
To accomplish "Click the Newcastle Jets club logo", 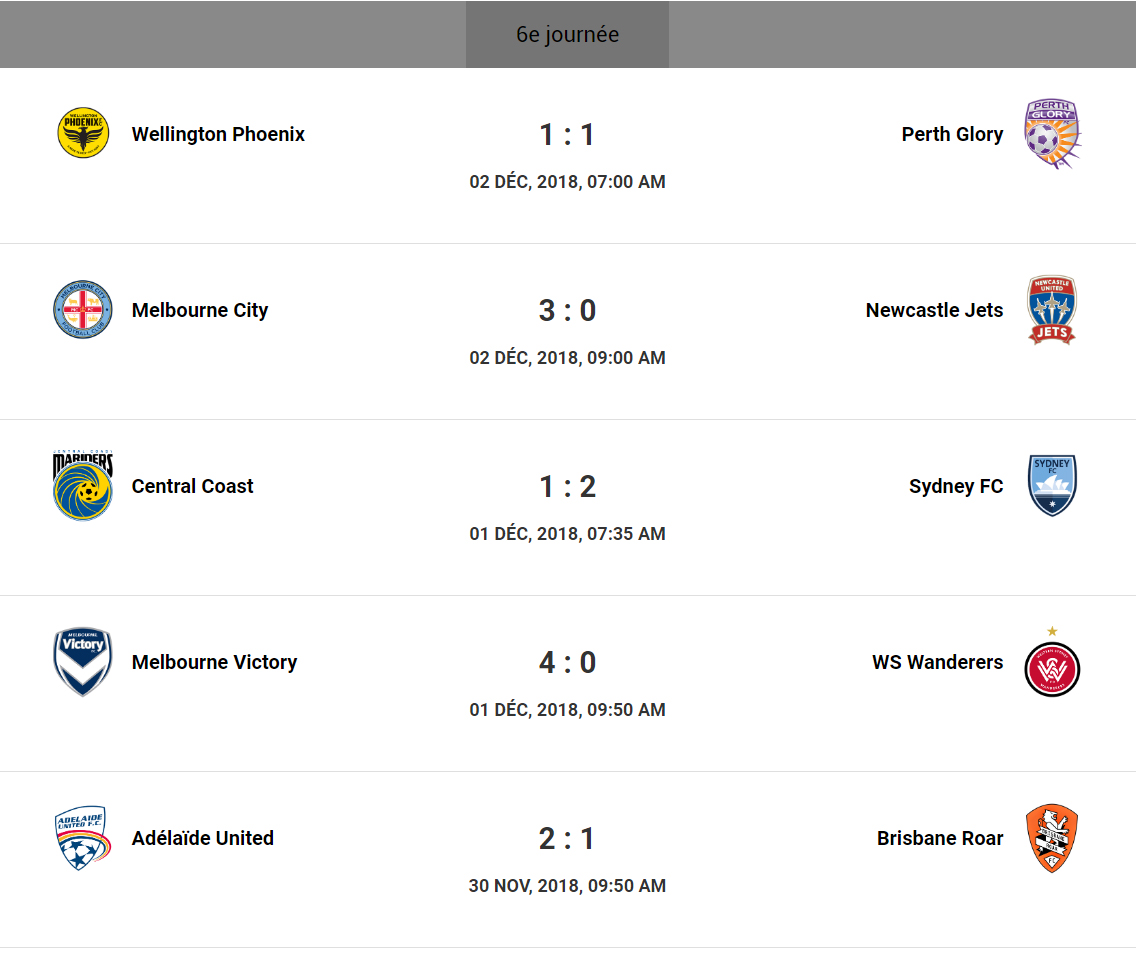I will tap(1052, 310).
